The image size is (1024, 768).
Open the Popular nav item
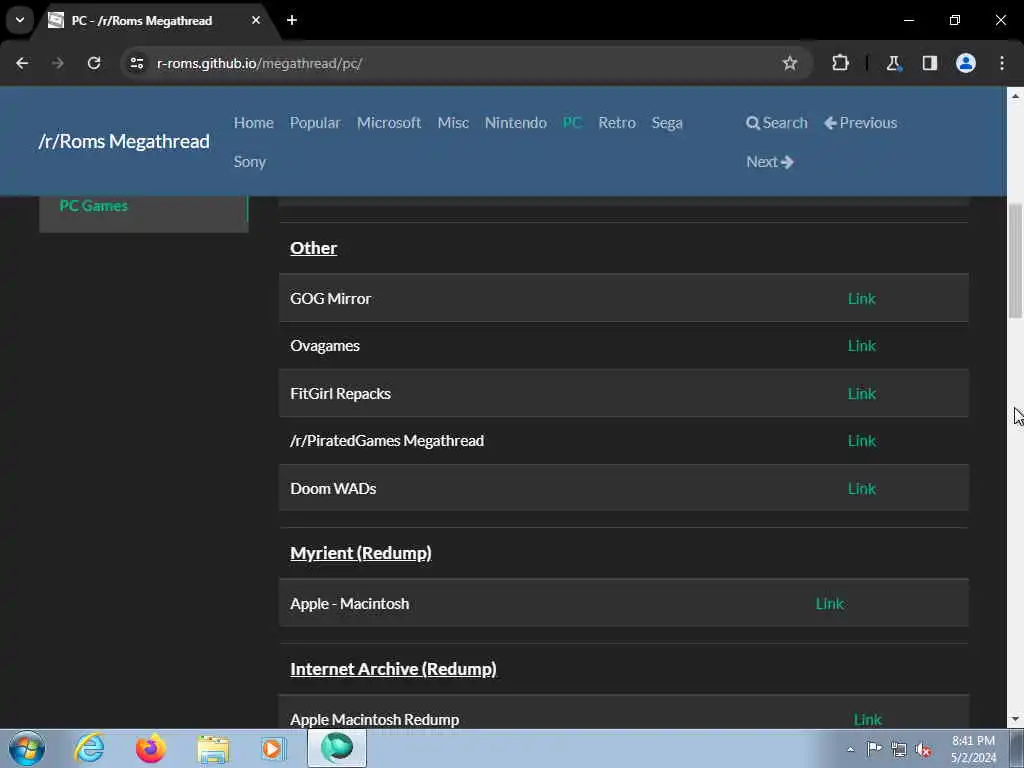(315, 123)
